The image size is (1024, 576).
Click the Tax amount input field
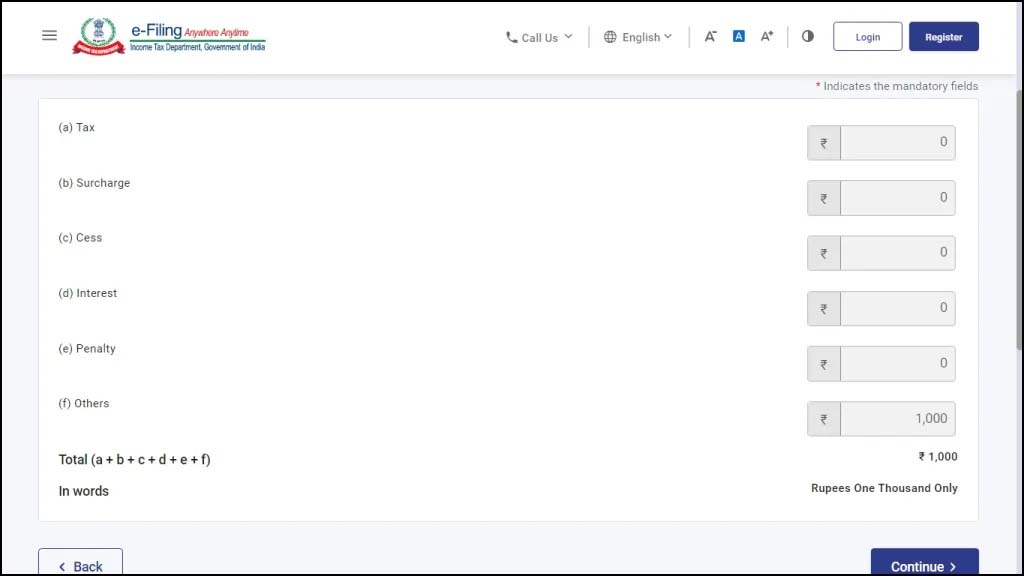(897, 142)
